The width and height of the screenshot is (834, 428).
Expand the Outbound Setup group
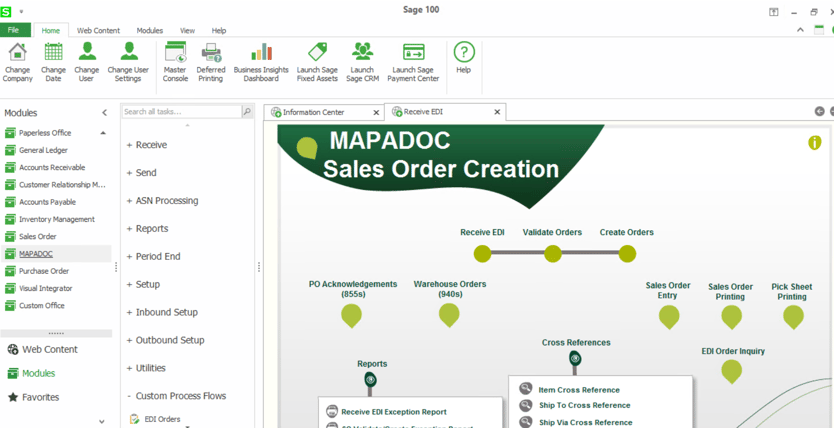(x=165, y=340)
